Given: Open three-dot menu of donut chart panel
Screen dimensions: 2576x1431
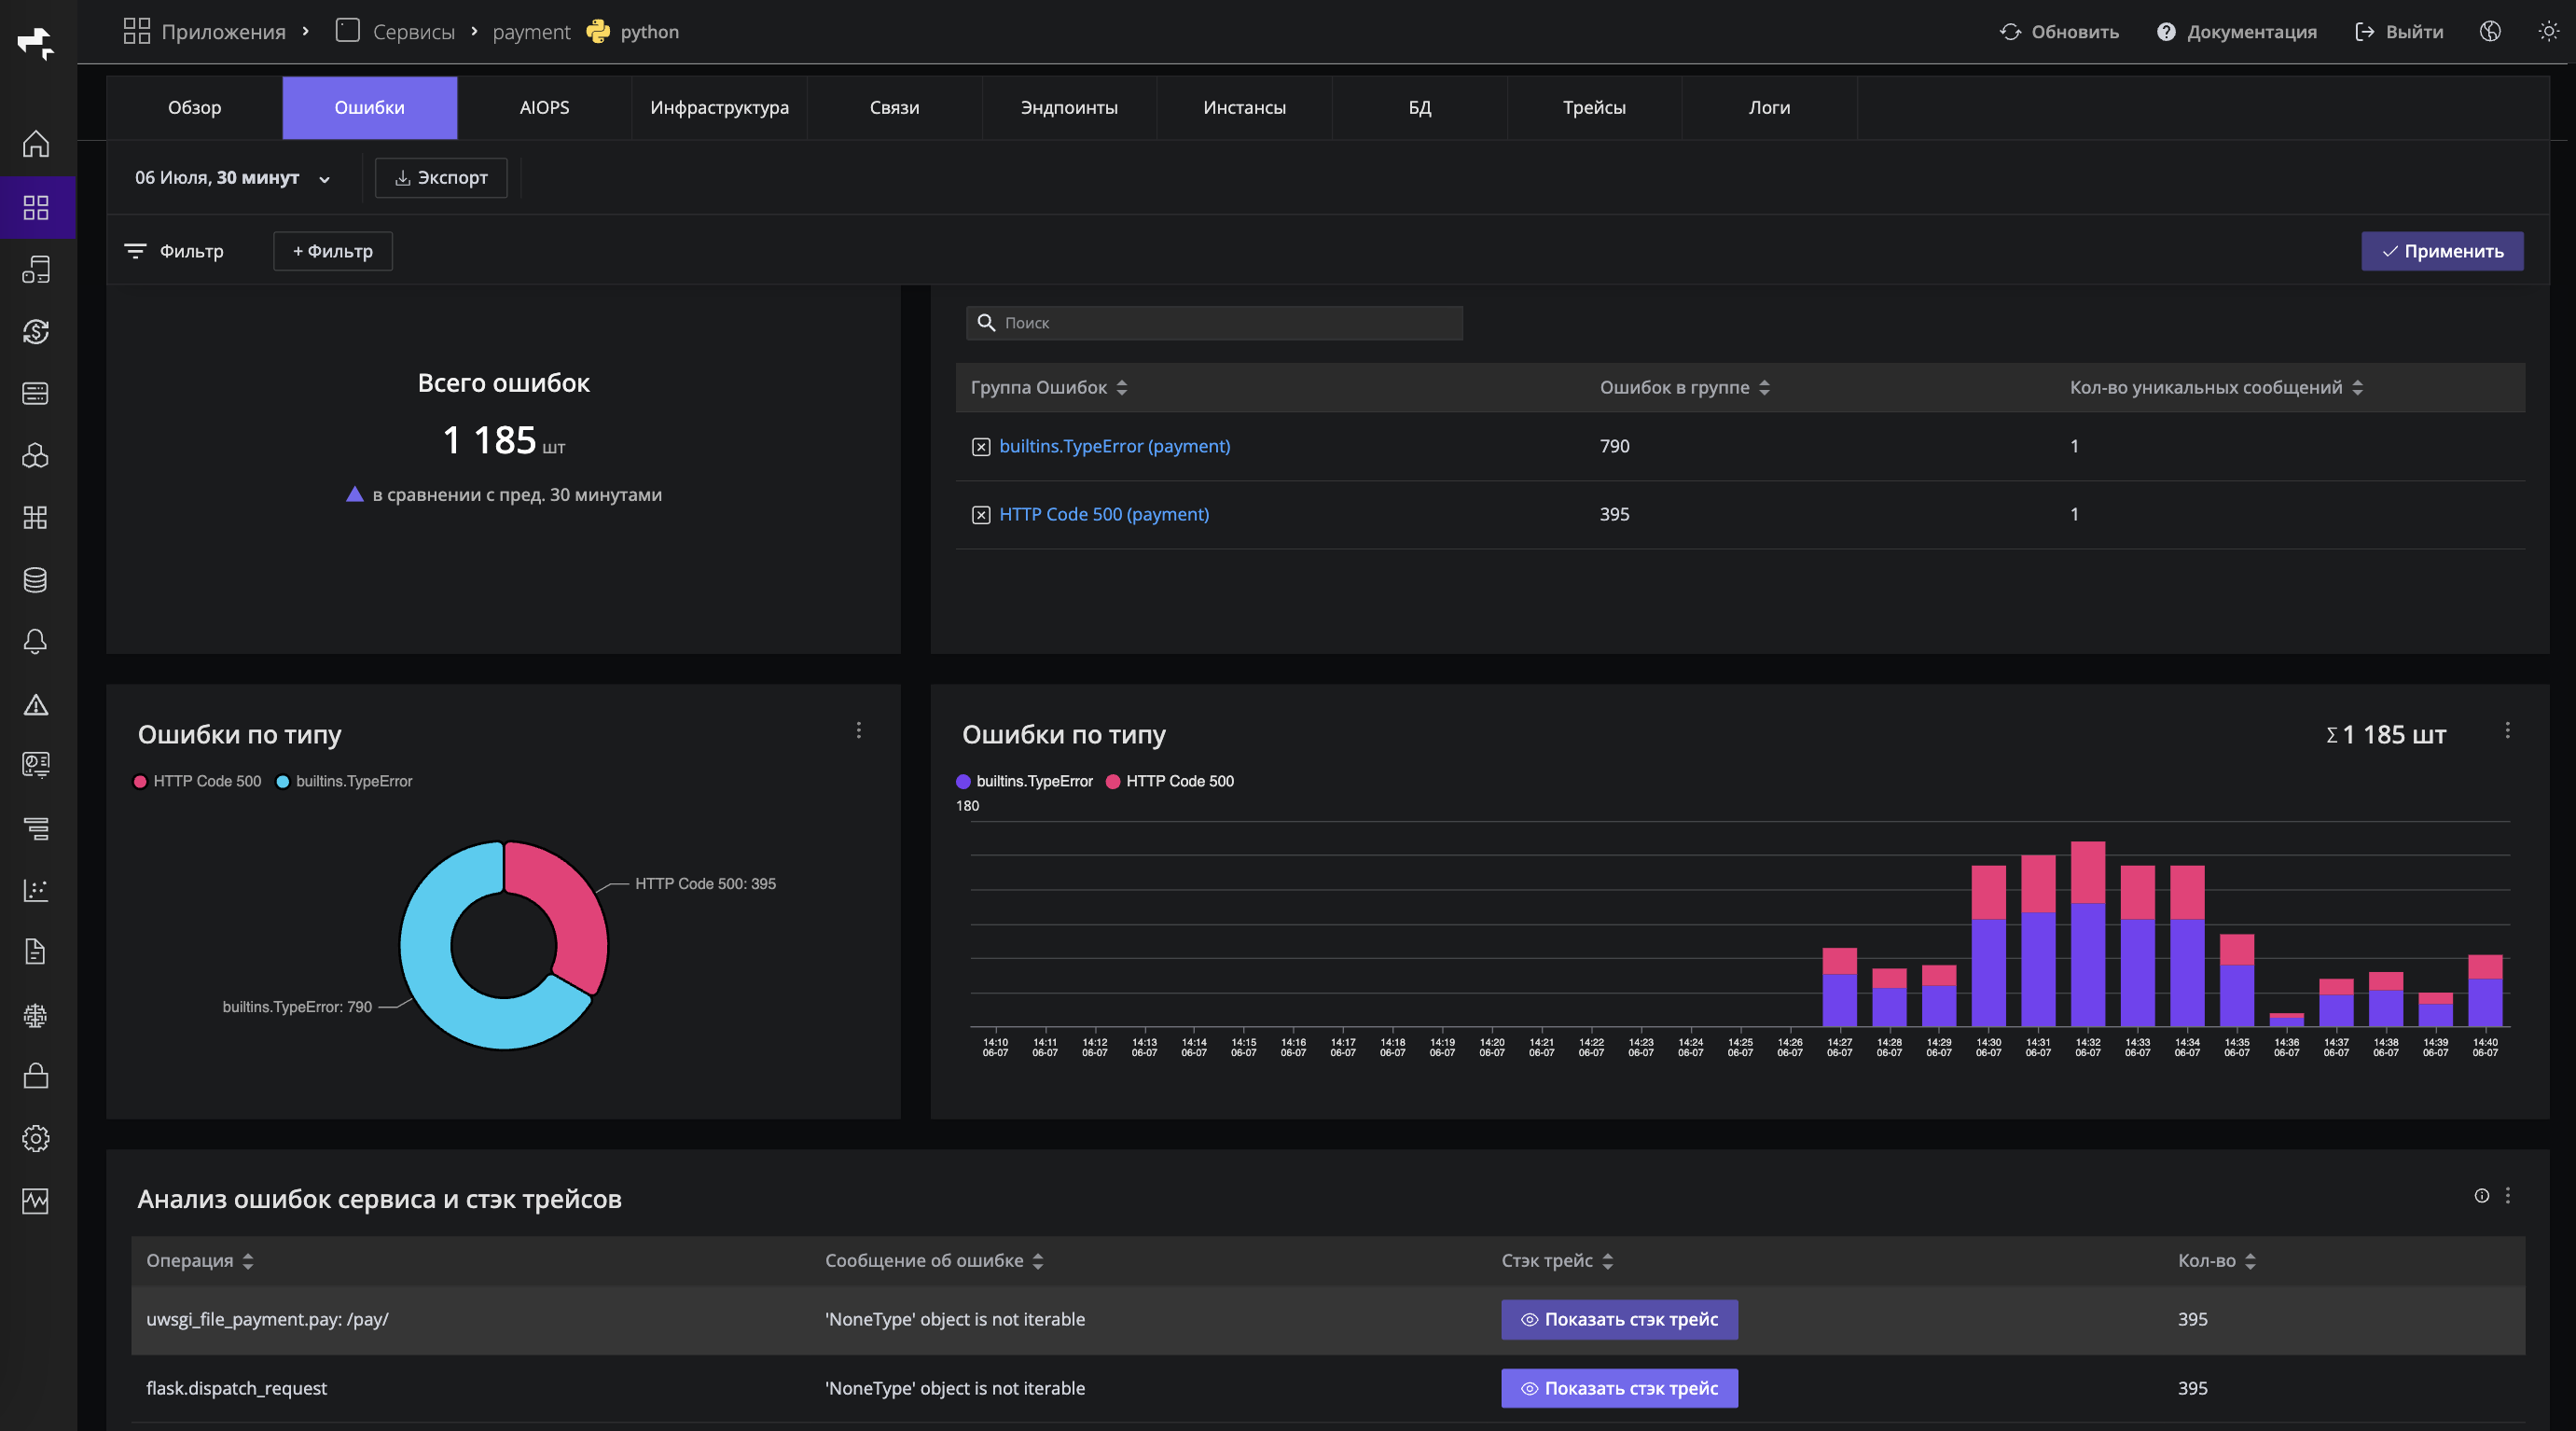Looking at the screenshot, I should point(858,730).
